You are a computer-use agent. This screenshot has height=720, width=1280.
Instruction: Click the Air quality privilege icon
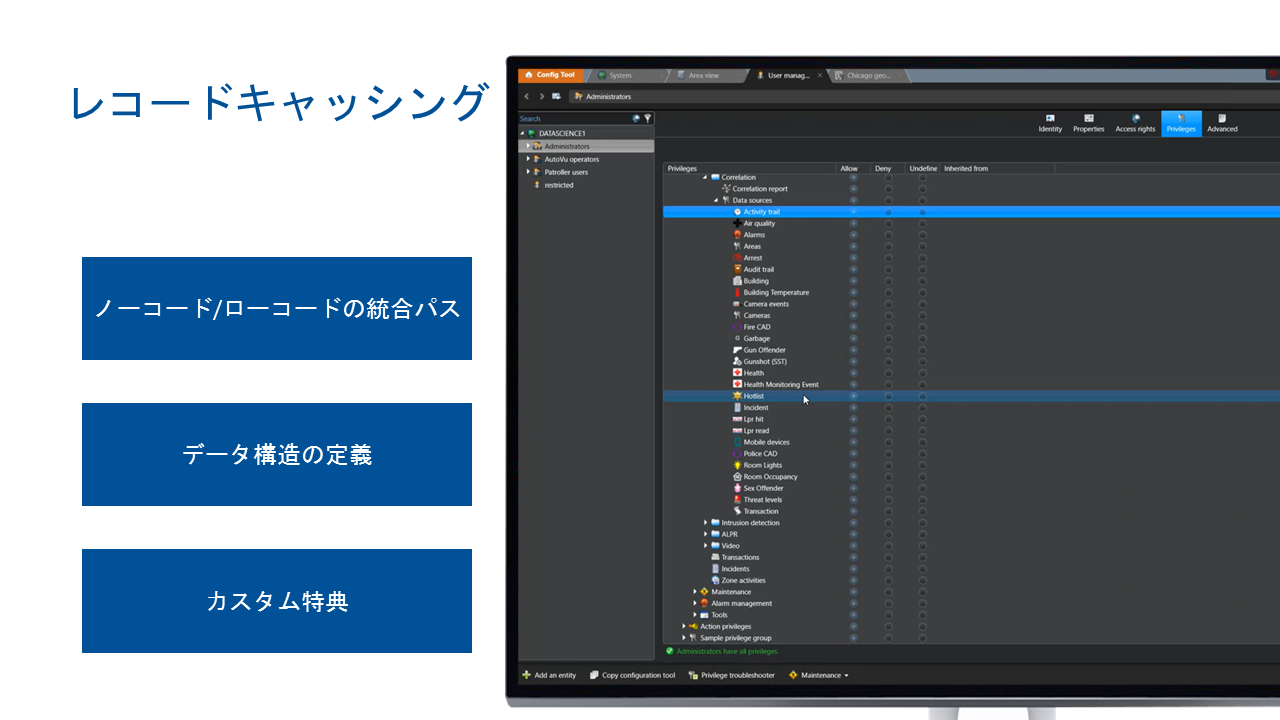(737, 223)
